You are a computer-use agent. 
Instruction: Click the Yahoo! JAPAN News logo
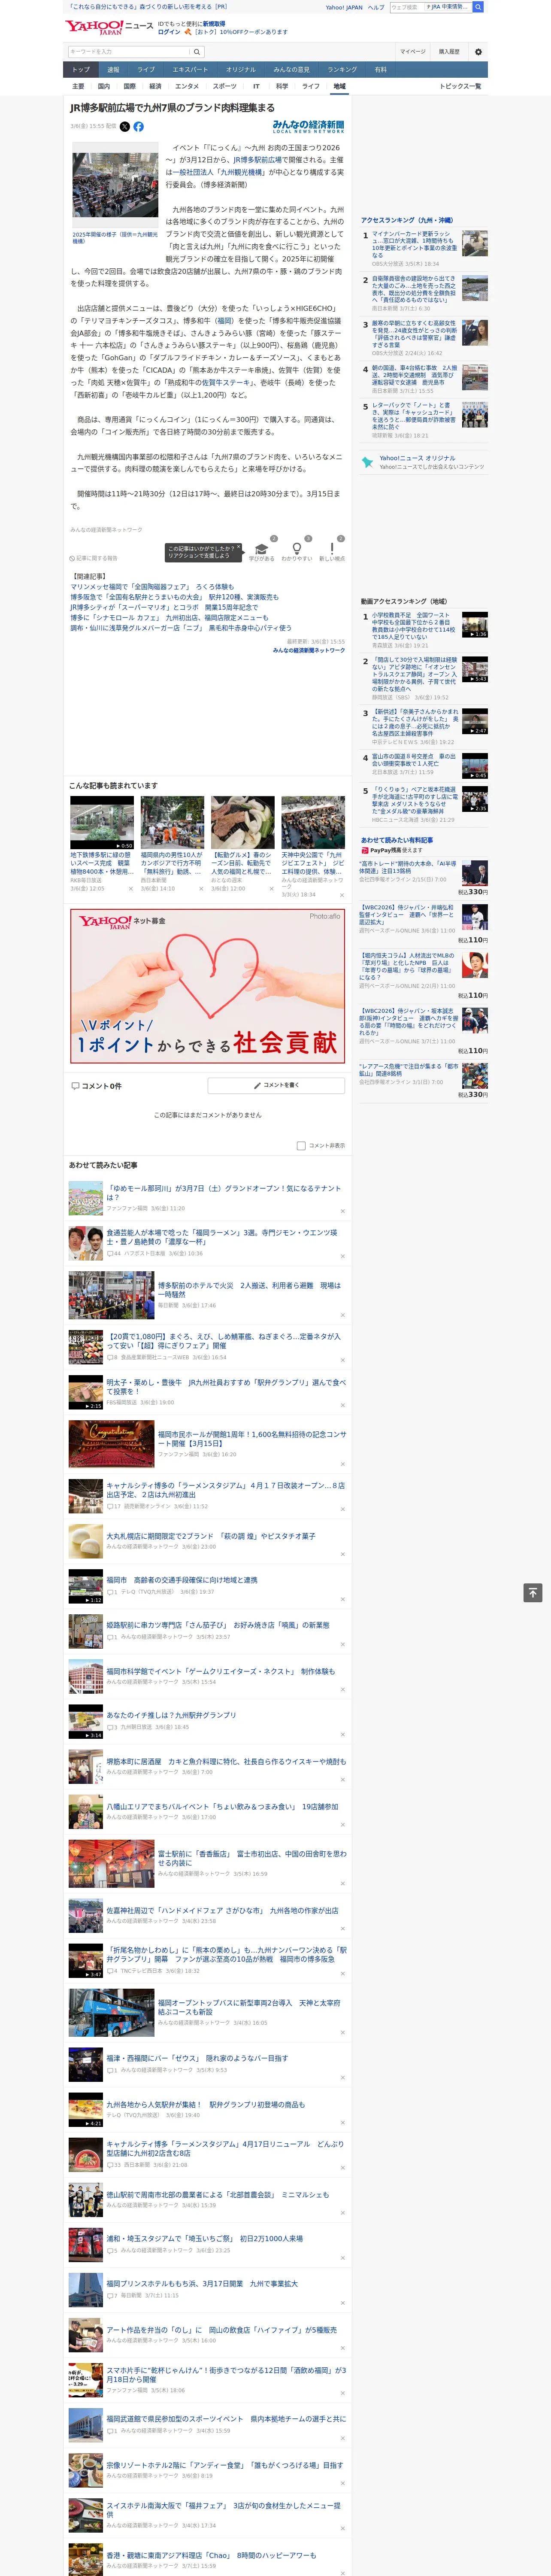(x=109, y=27)
